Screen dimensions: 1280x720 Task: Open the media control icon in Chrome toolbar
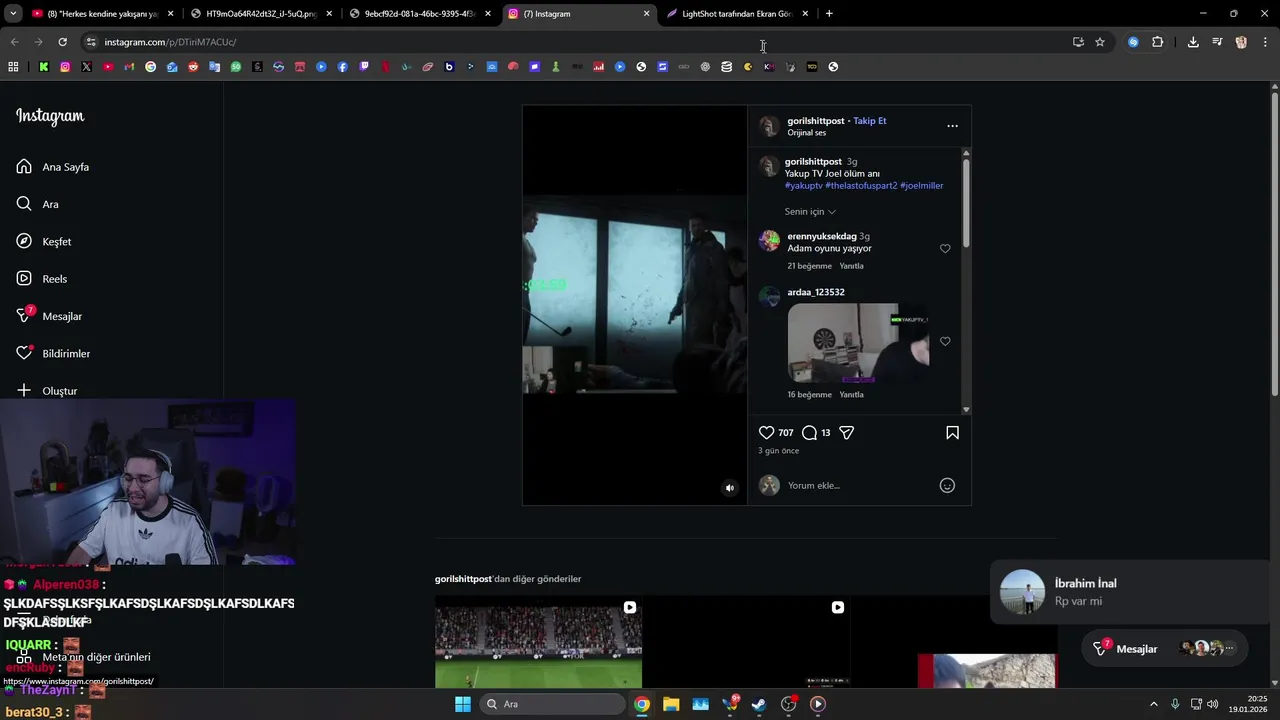pyautogui.click(x=1217, y=42)
